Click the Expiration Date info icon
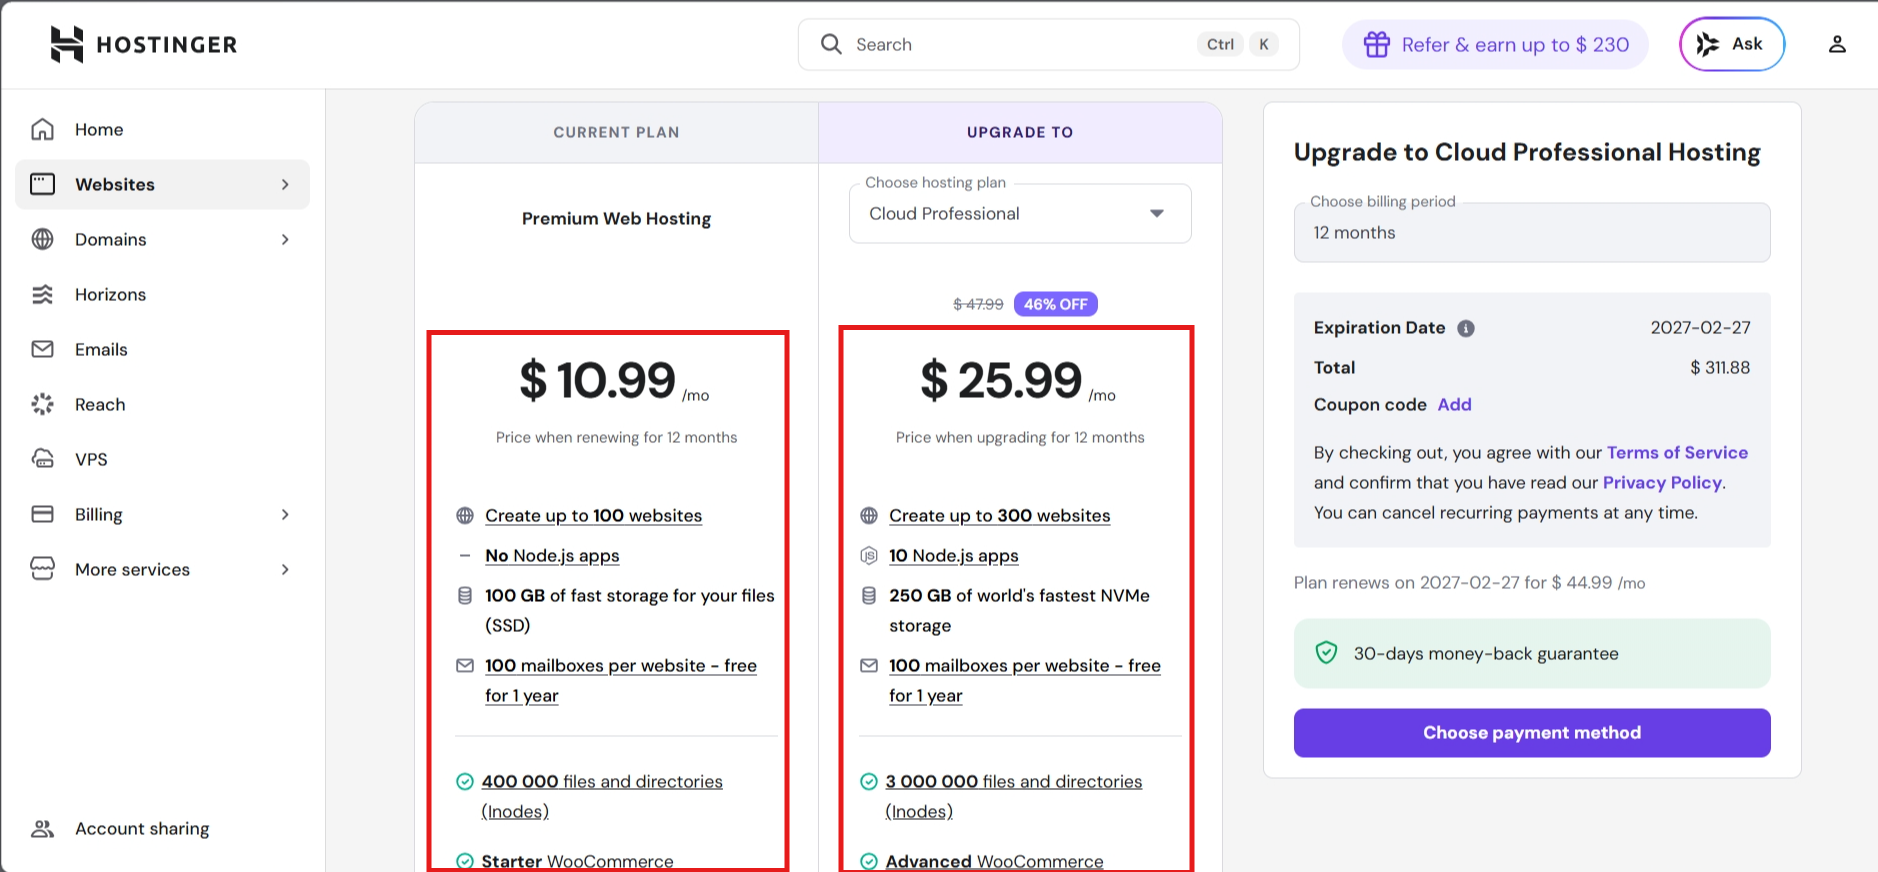1878x872 pixels. [x=1466, y=328]
